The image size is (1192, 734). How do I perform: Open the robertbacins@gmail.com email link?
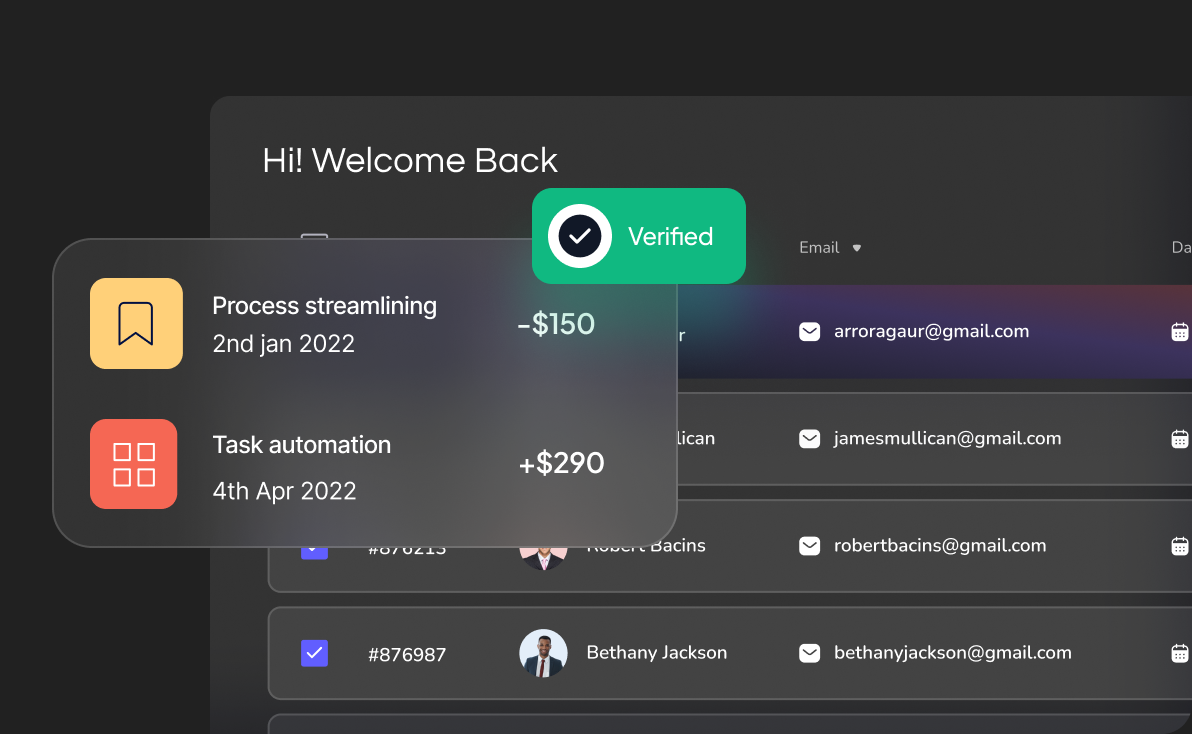point(940,546)
